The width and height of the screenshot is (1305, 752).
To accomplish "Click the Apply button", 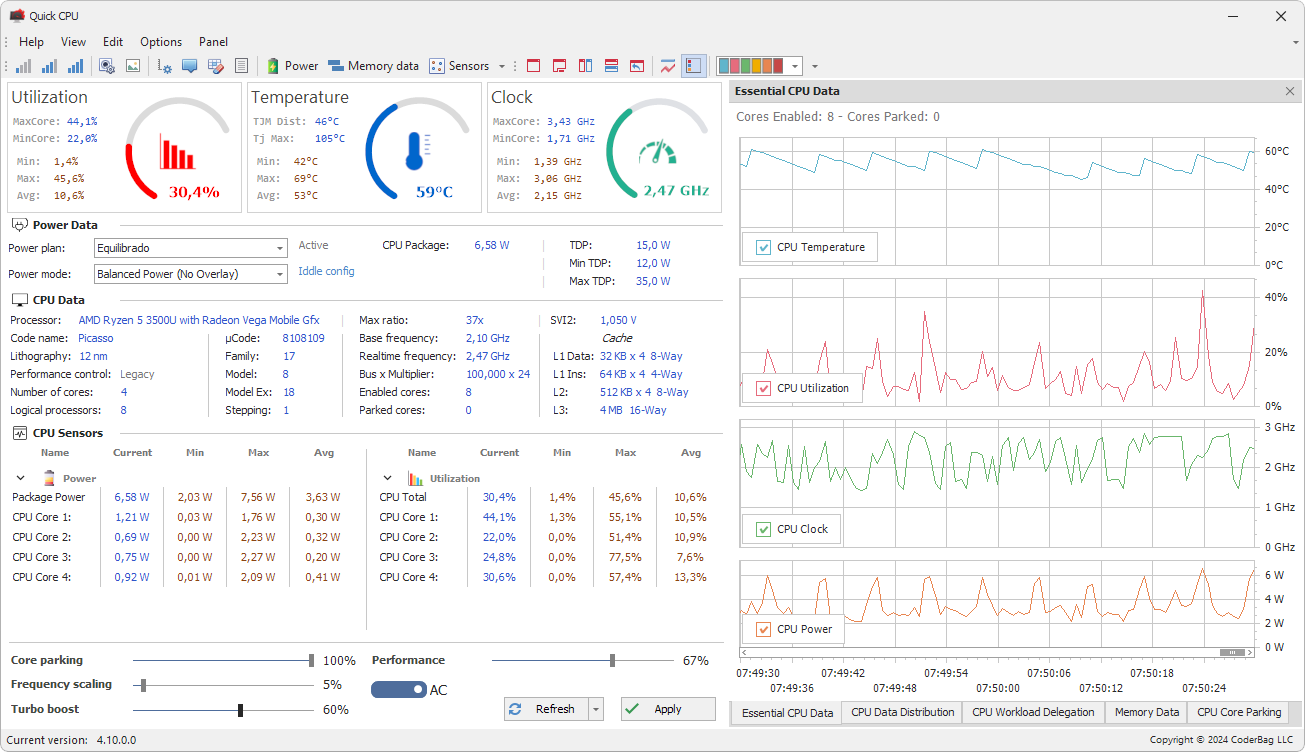I will [x=667, y=708].
